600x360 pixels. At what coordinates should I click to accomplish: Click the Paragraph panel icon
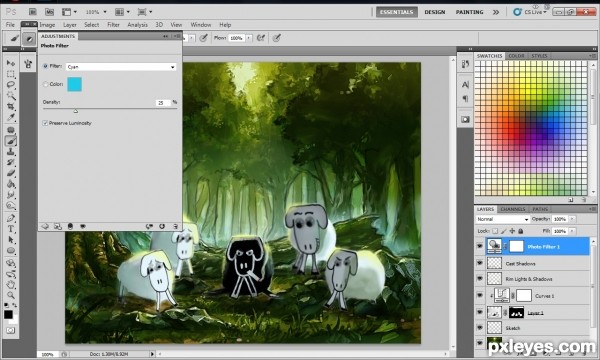coord(465,99)
